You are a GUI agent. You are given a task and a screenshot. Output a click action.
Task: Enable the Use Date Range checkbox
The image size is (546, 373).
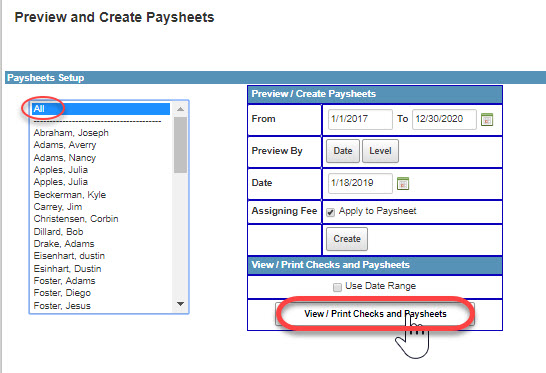coord(337,287)
